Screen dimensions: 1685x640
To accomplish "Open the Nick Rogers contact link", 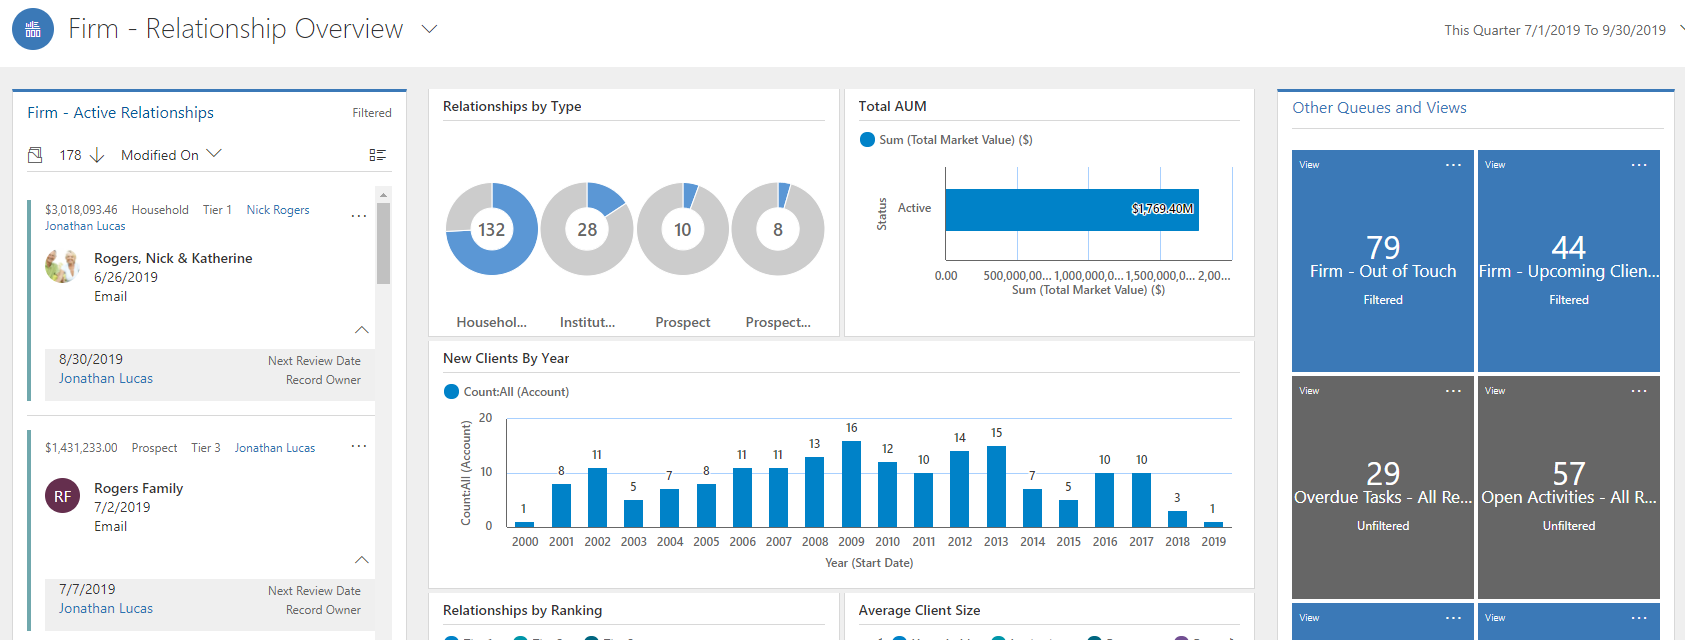I will (x=278, y=210).
